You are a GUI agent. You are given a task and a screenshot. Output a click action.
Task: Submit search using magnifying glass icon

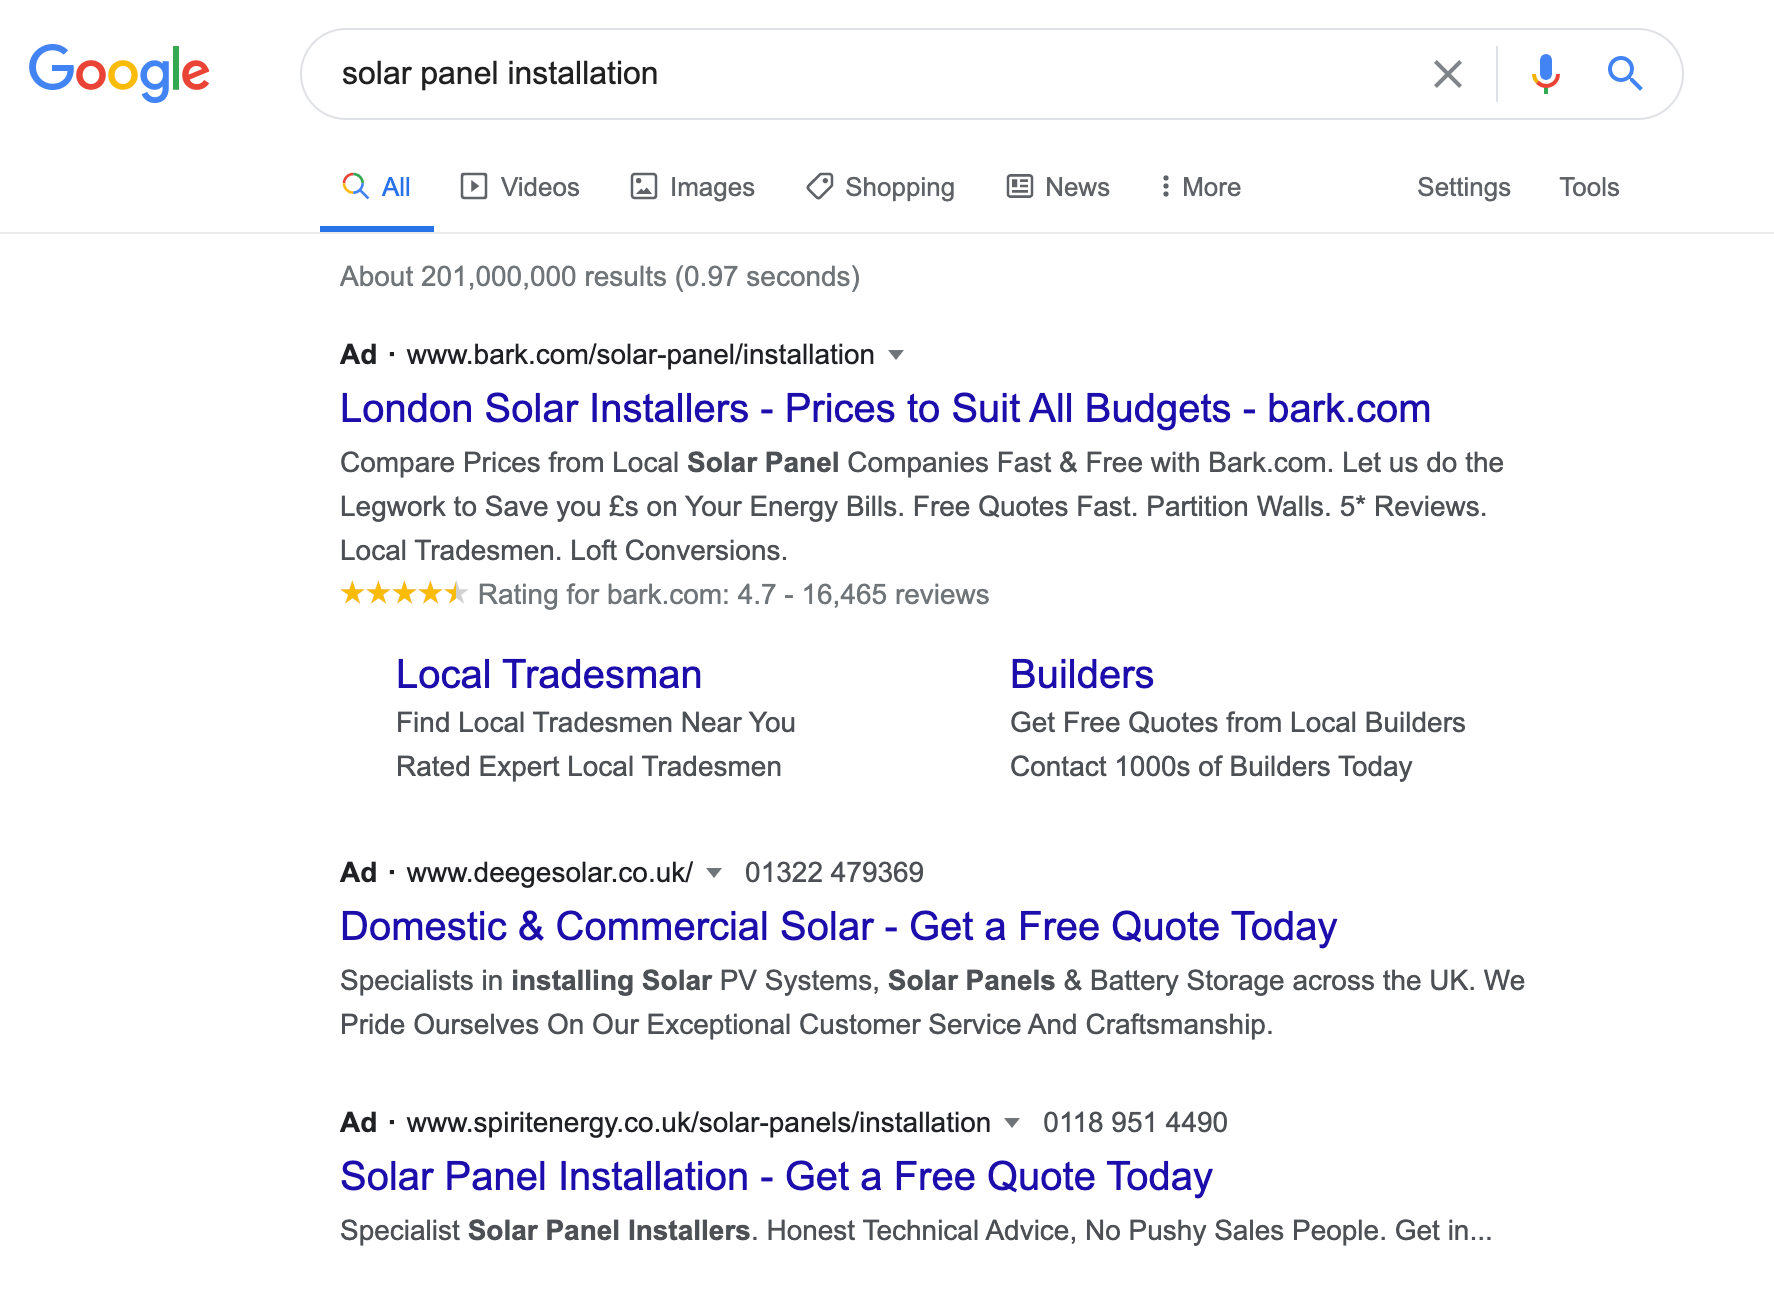tap(1624, 74)
